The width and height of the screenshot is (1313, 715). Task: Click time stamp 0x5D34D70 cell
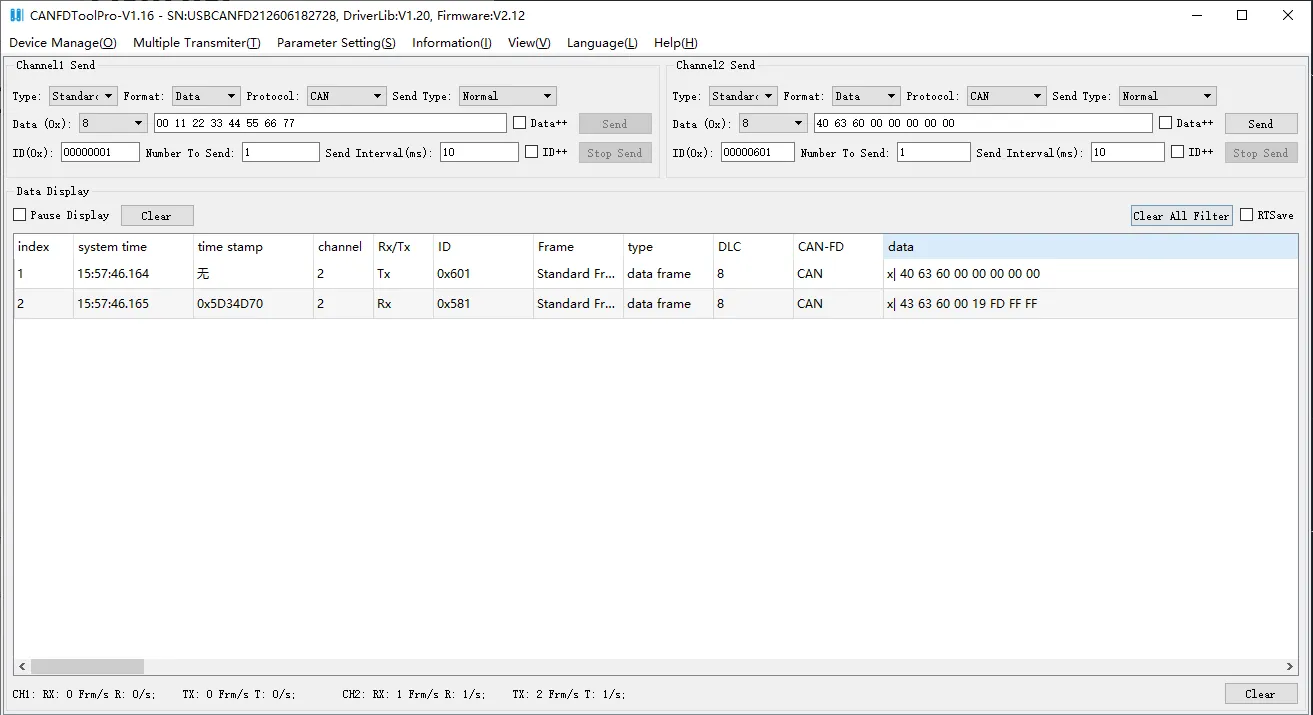(254, 304)
